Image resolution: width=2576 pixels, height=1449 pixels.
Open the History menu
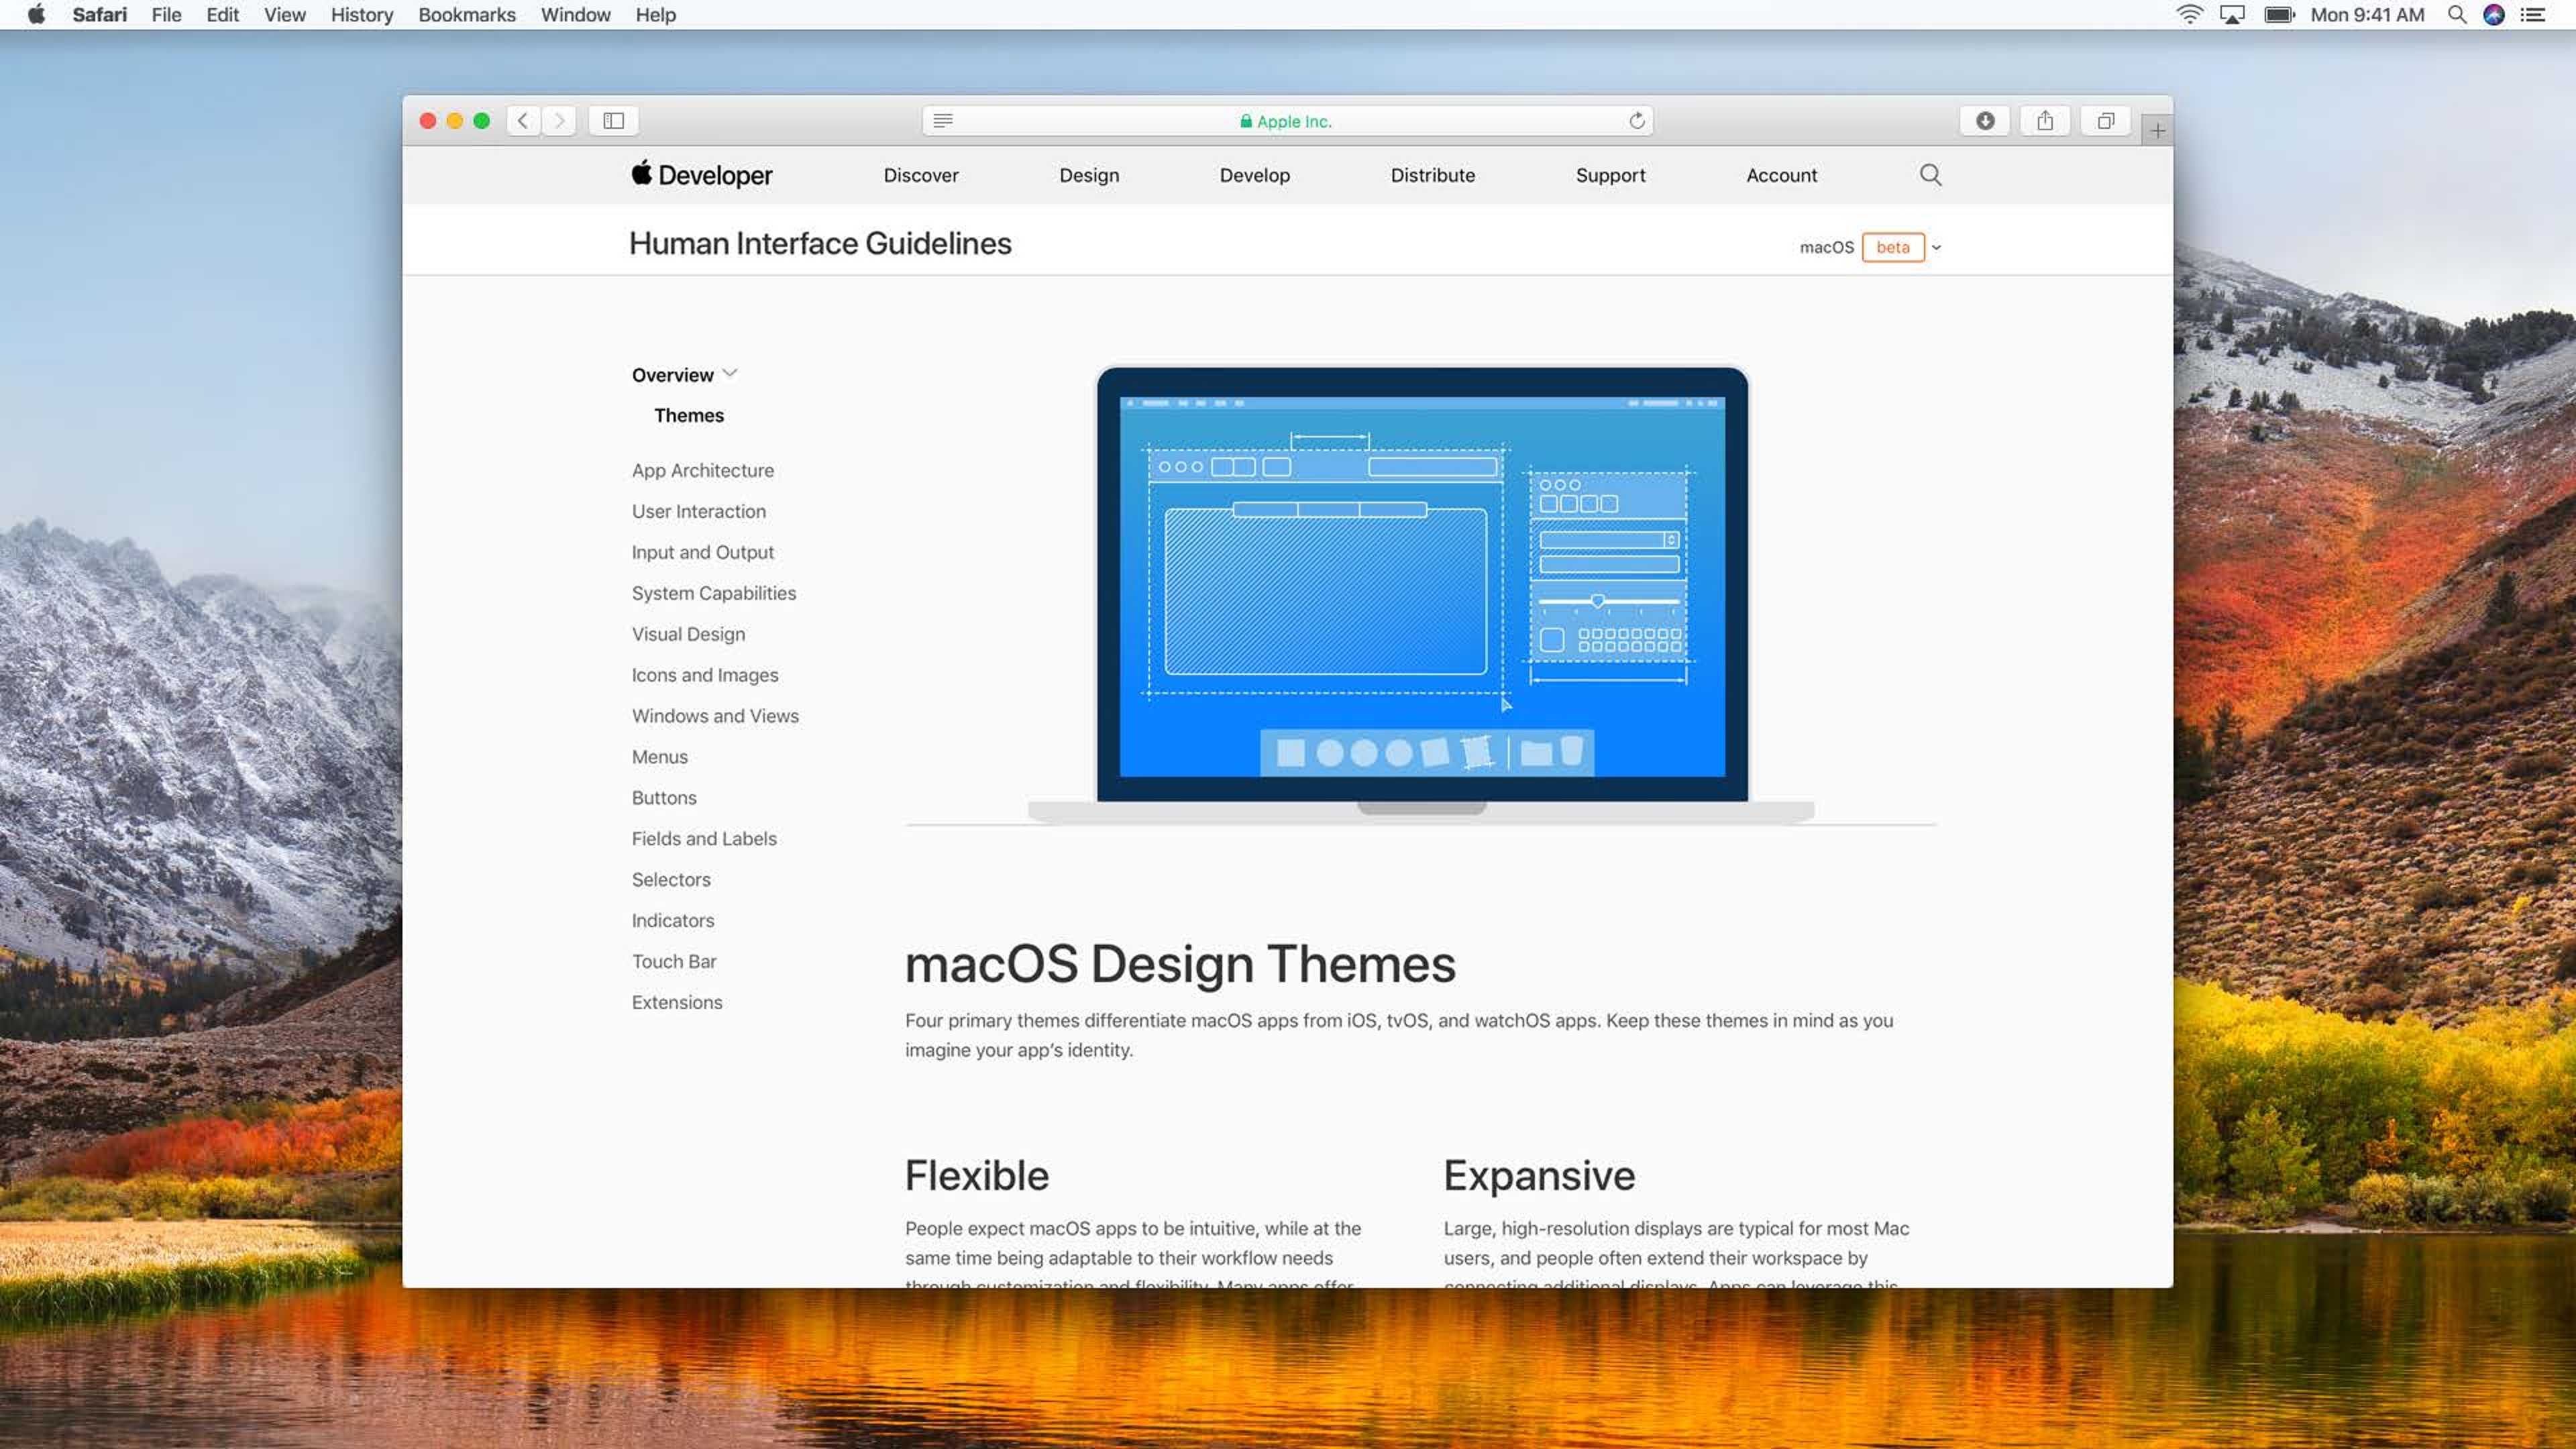tap(362, 15)
